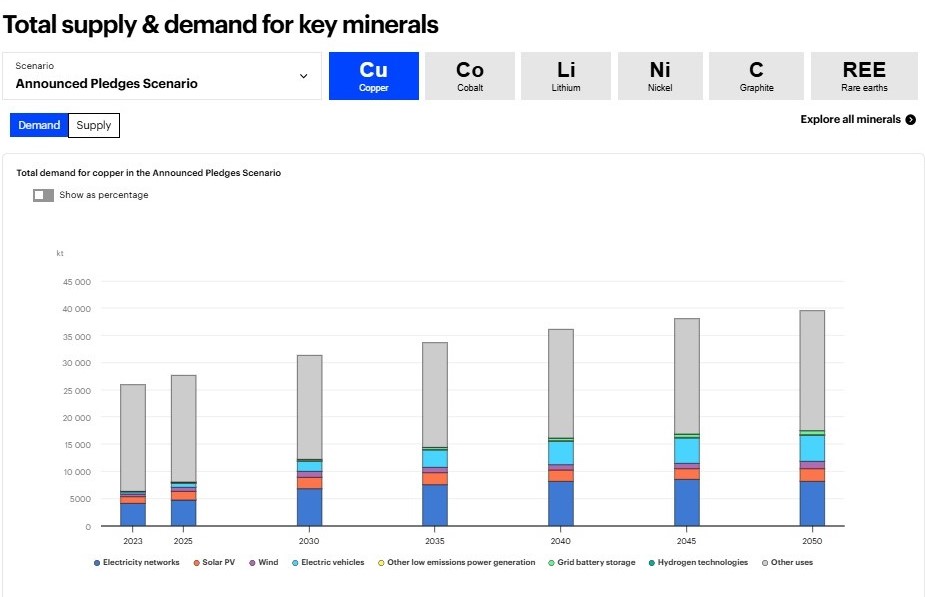Choose the Lithium mineral tile

click(x=566, y=76)
